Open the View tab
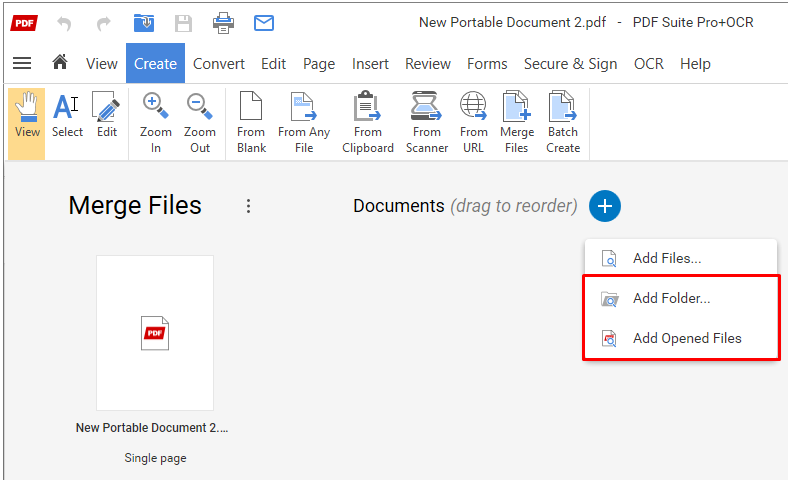 coord(102,64)
